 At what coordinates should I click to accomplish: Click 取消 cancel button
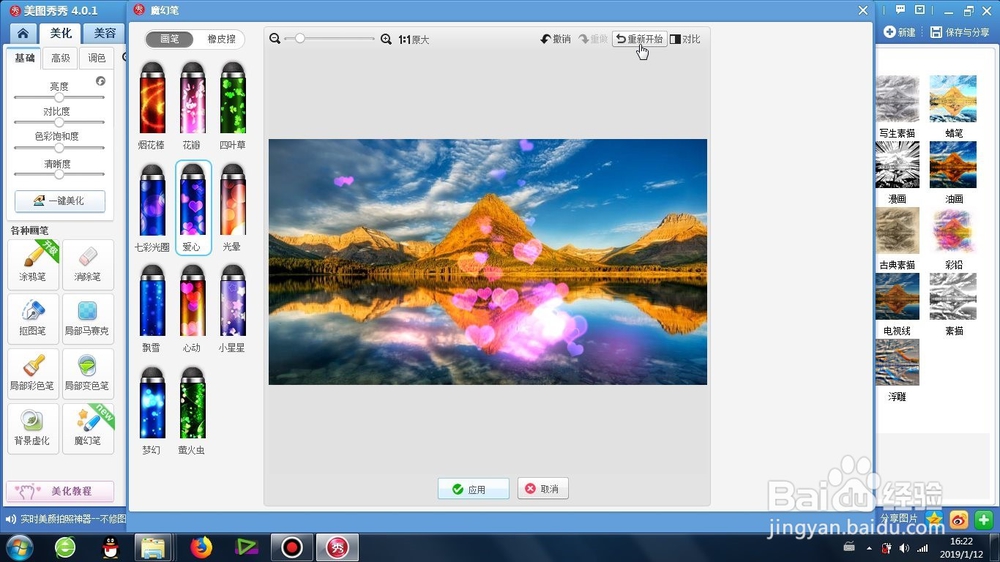pos(543,489)
